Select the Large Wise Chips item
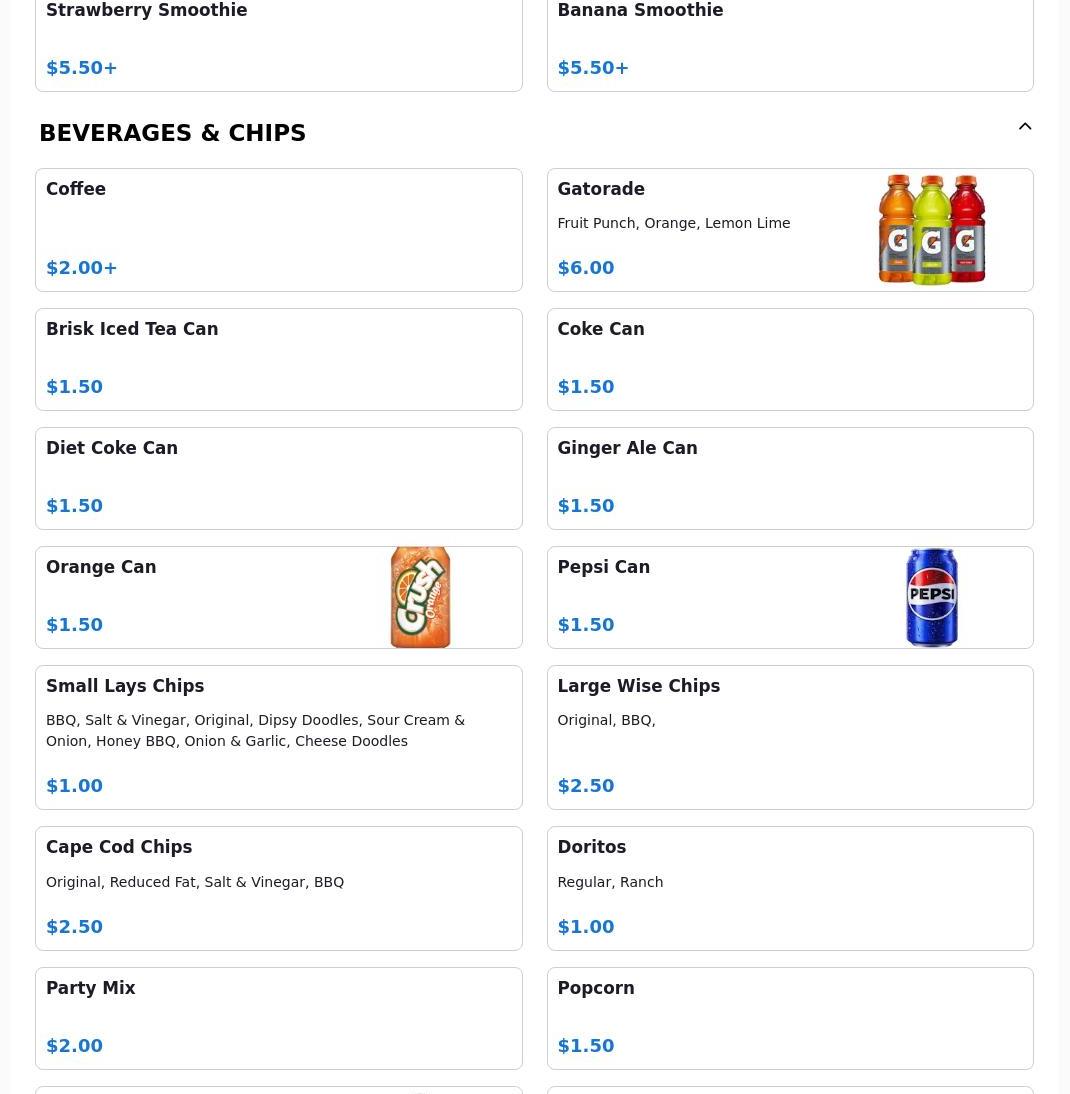Image resolution: width=1070 pixels, height=1094 pixels. (789, 737)
